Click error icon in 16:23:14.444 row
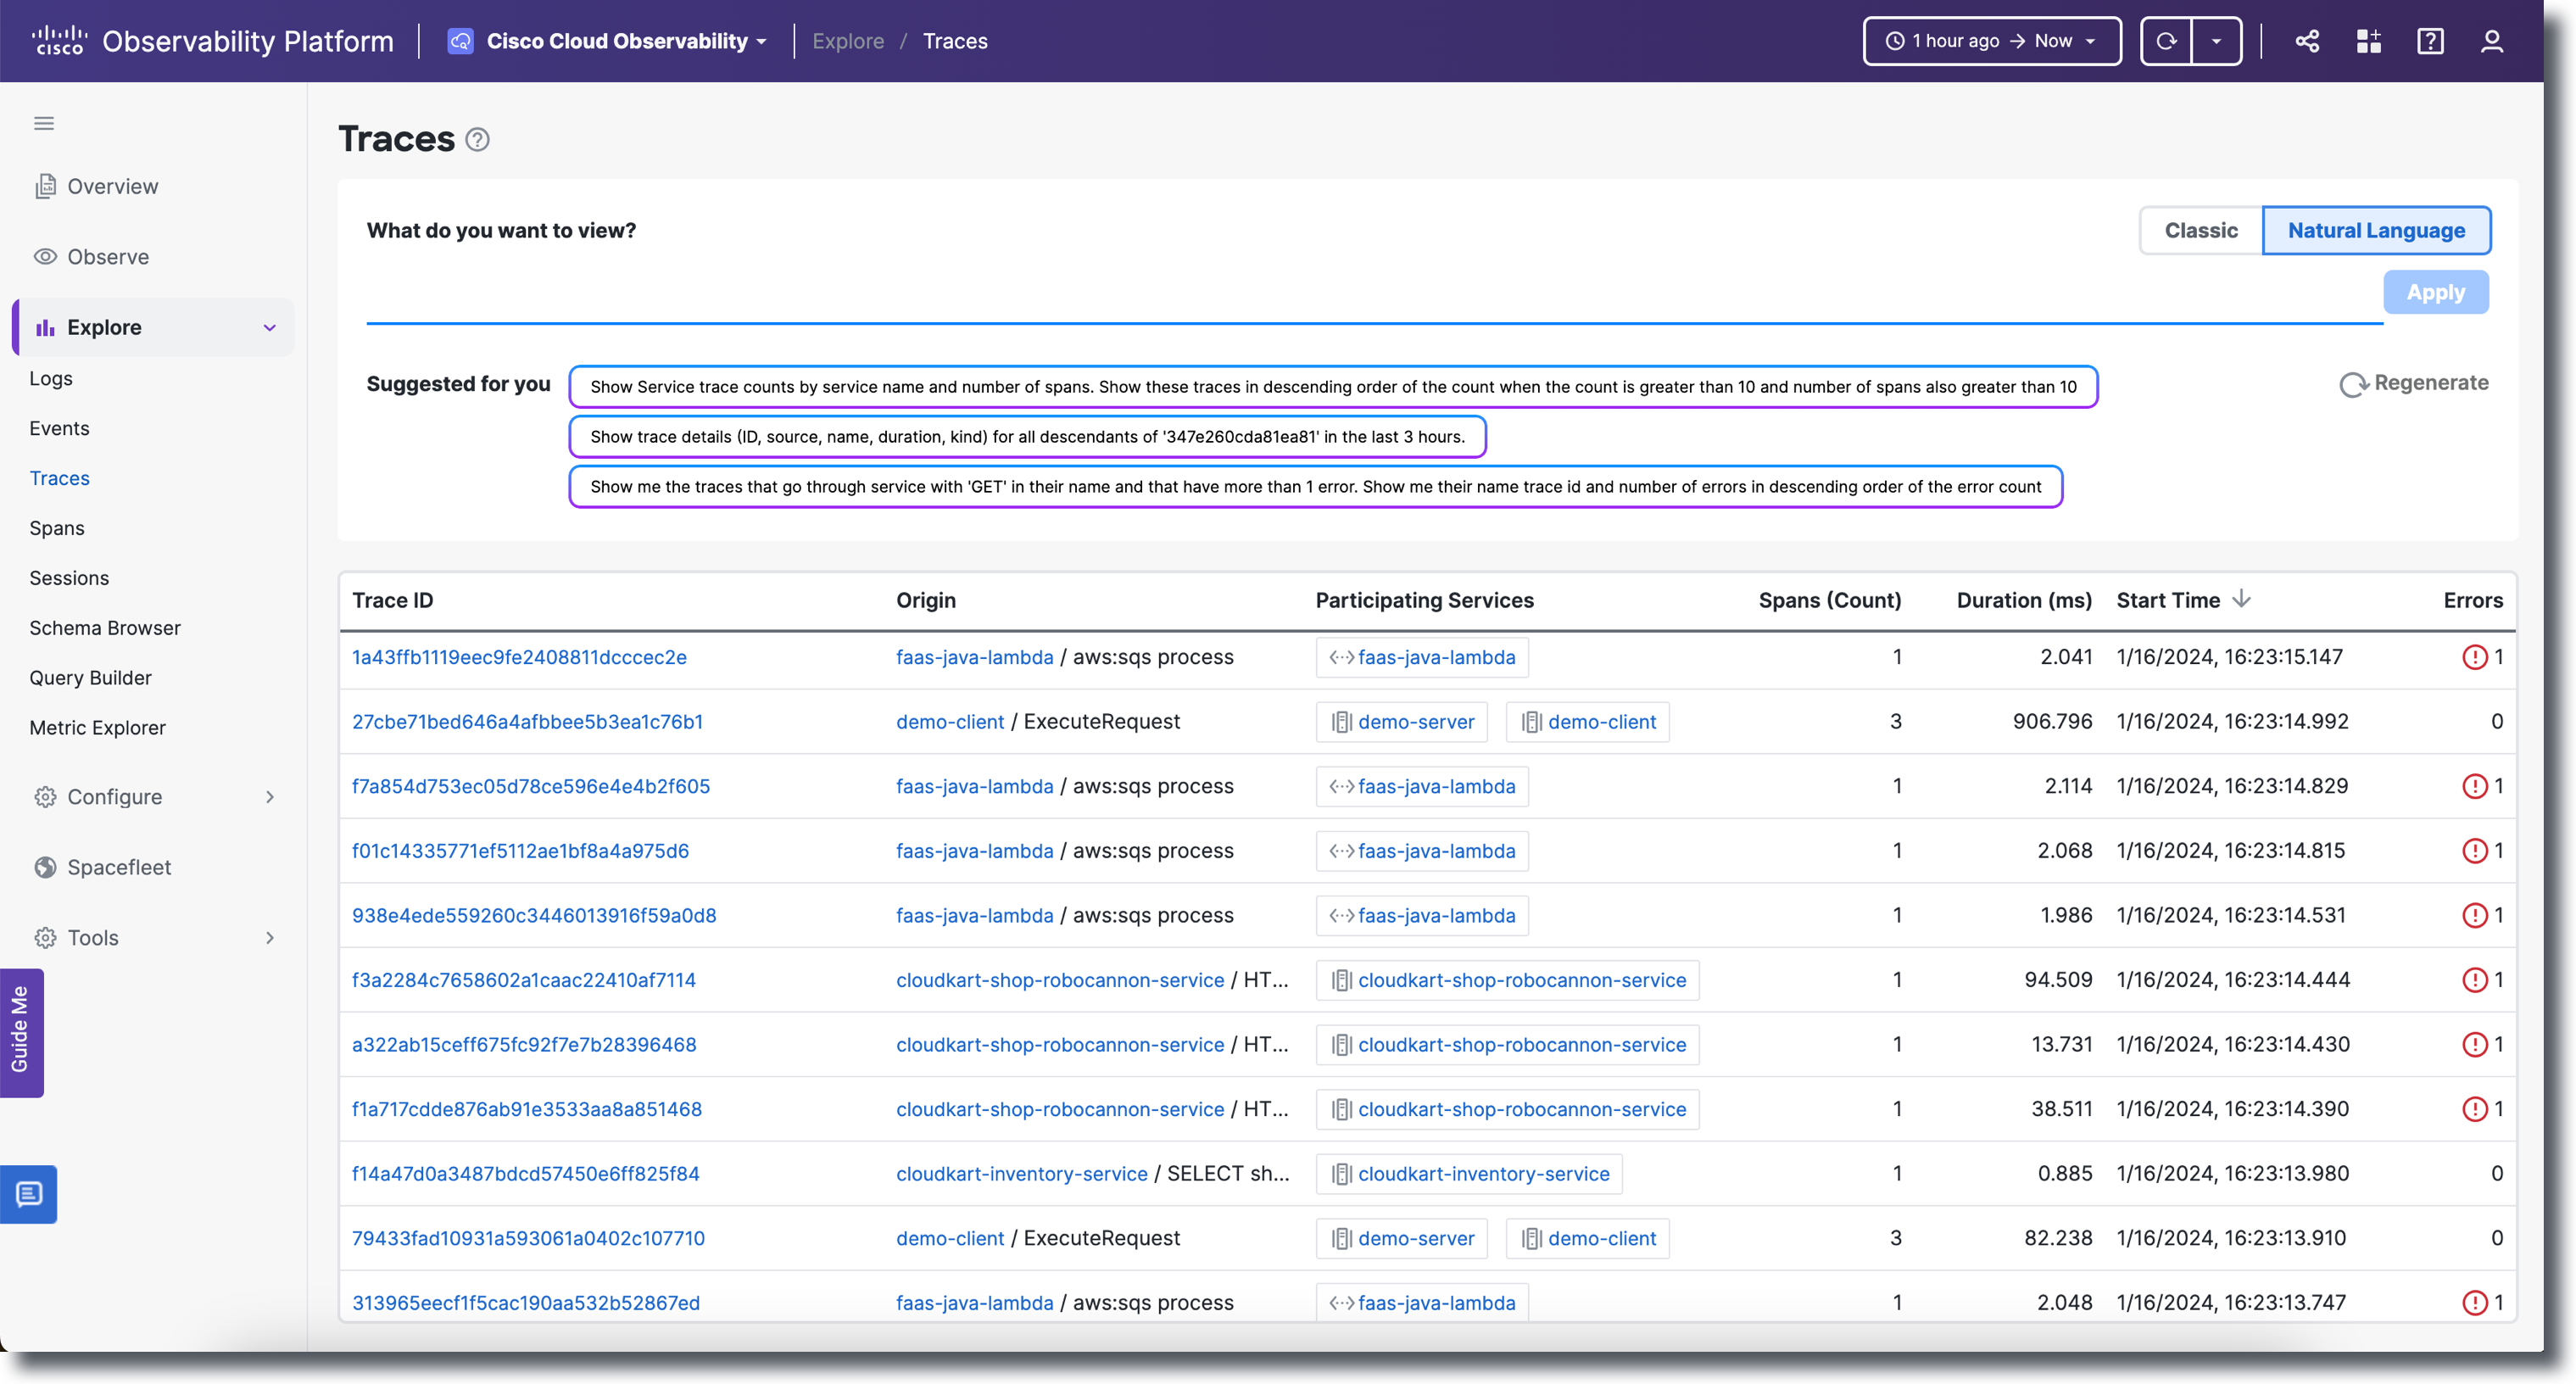The width and height of the screenshot is (2576, 1384). coord(2474,980)
